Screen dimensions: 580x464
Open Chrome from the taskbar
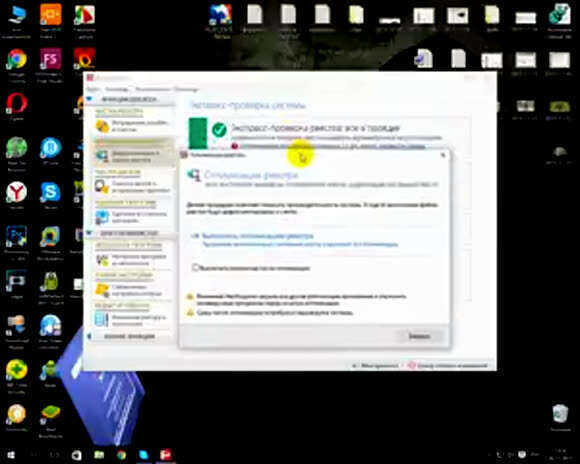pyautogui.click(x=121, y=455)
